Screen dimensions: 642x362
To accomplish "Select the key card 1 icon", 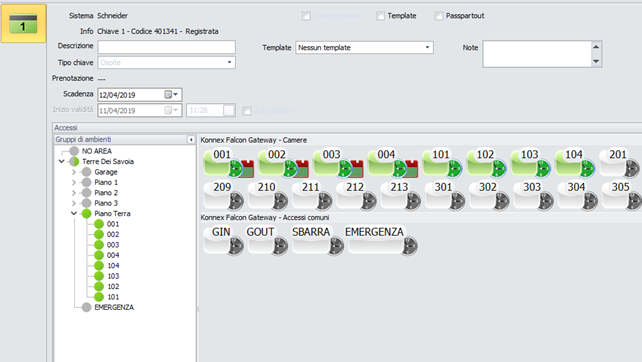I will tap(23, 23).
